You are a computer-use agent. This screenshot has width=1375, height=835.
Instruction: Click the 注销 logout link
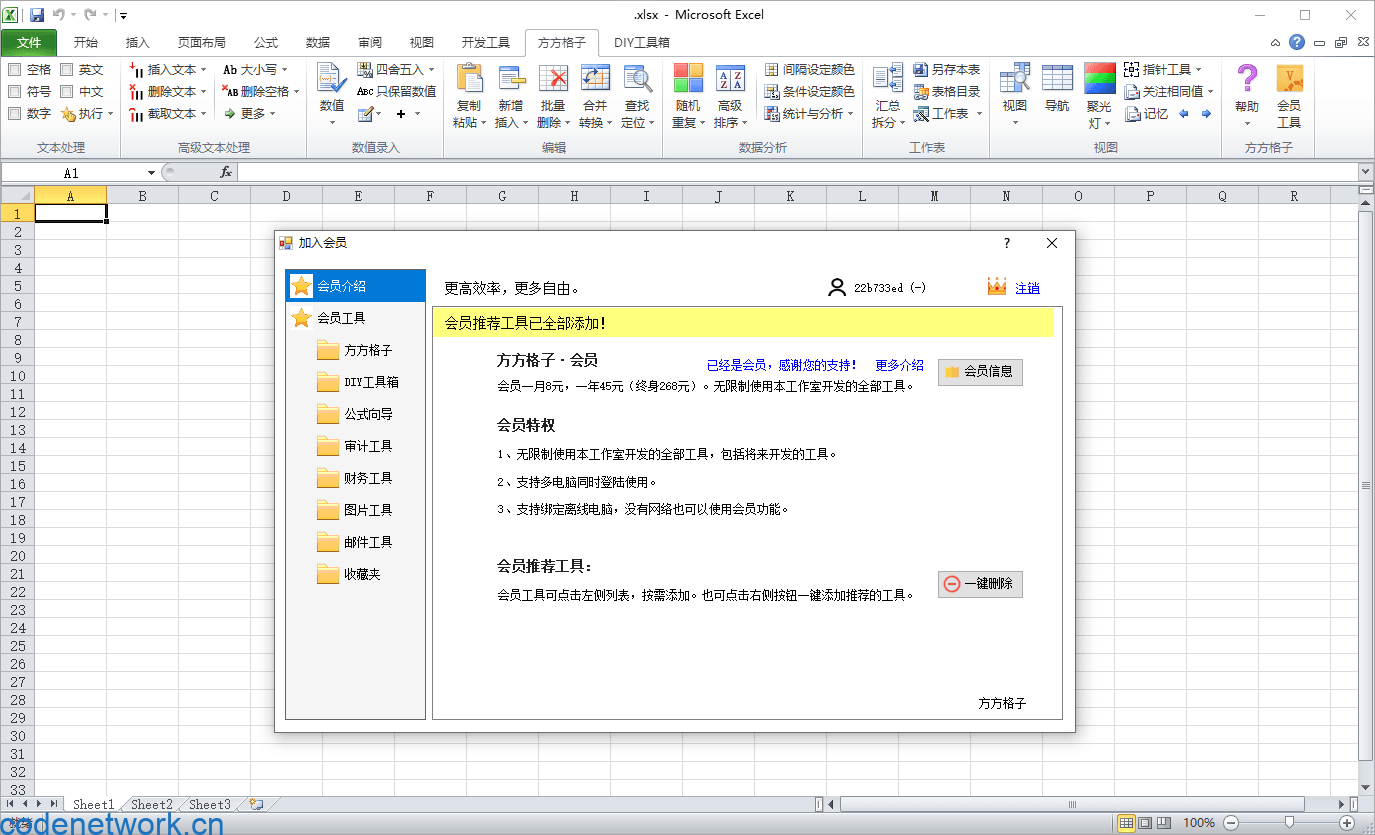tap(1027, 288)
